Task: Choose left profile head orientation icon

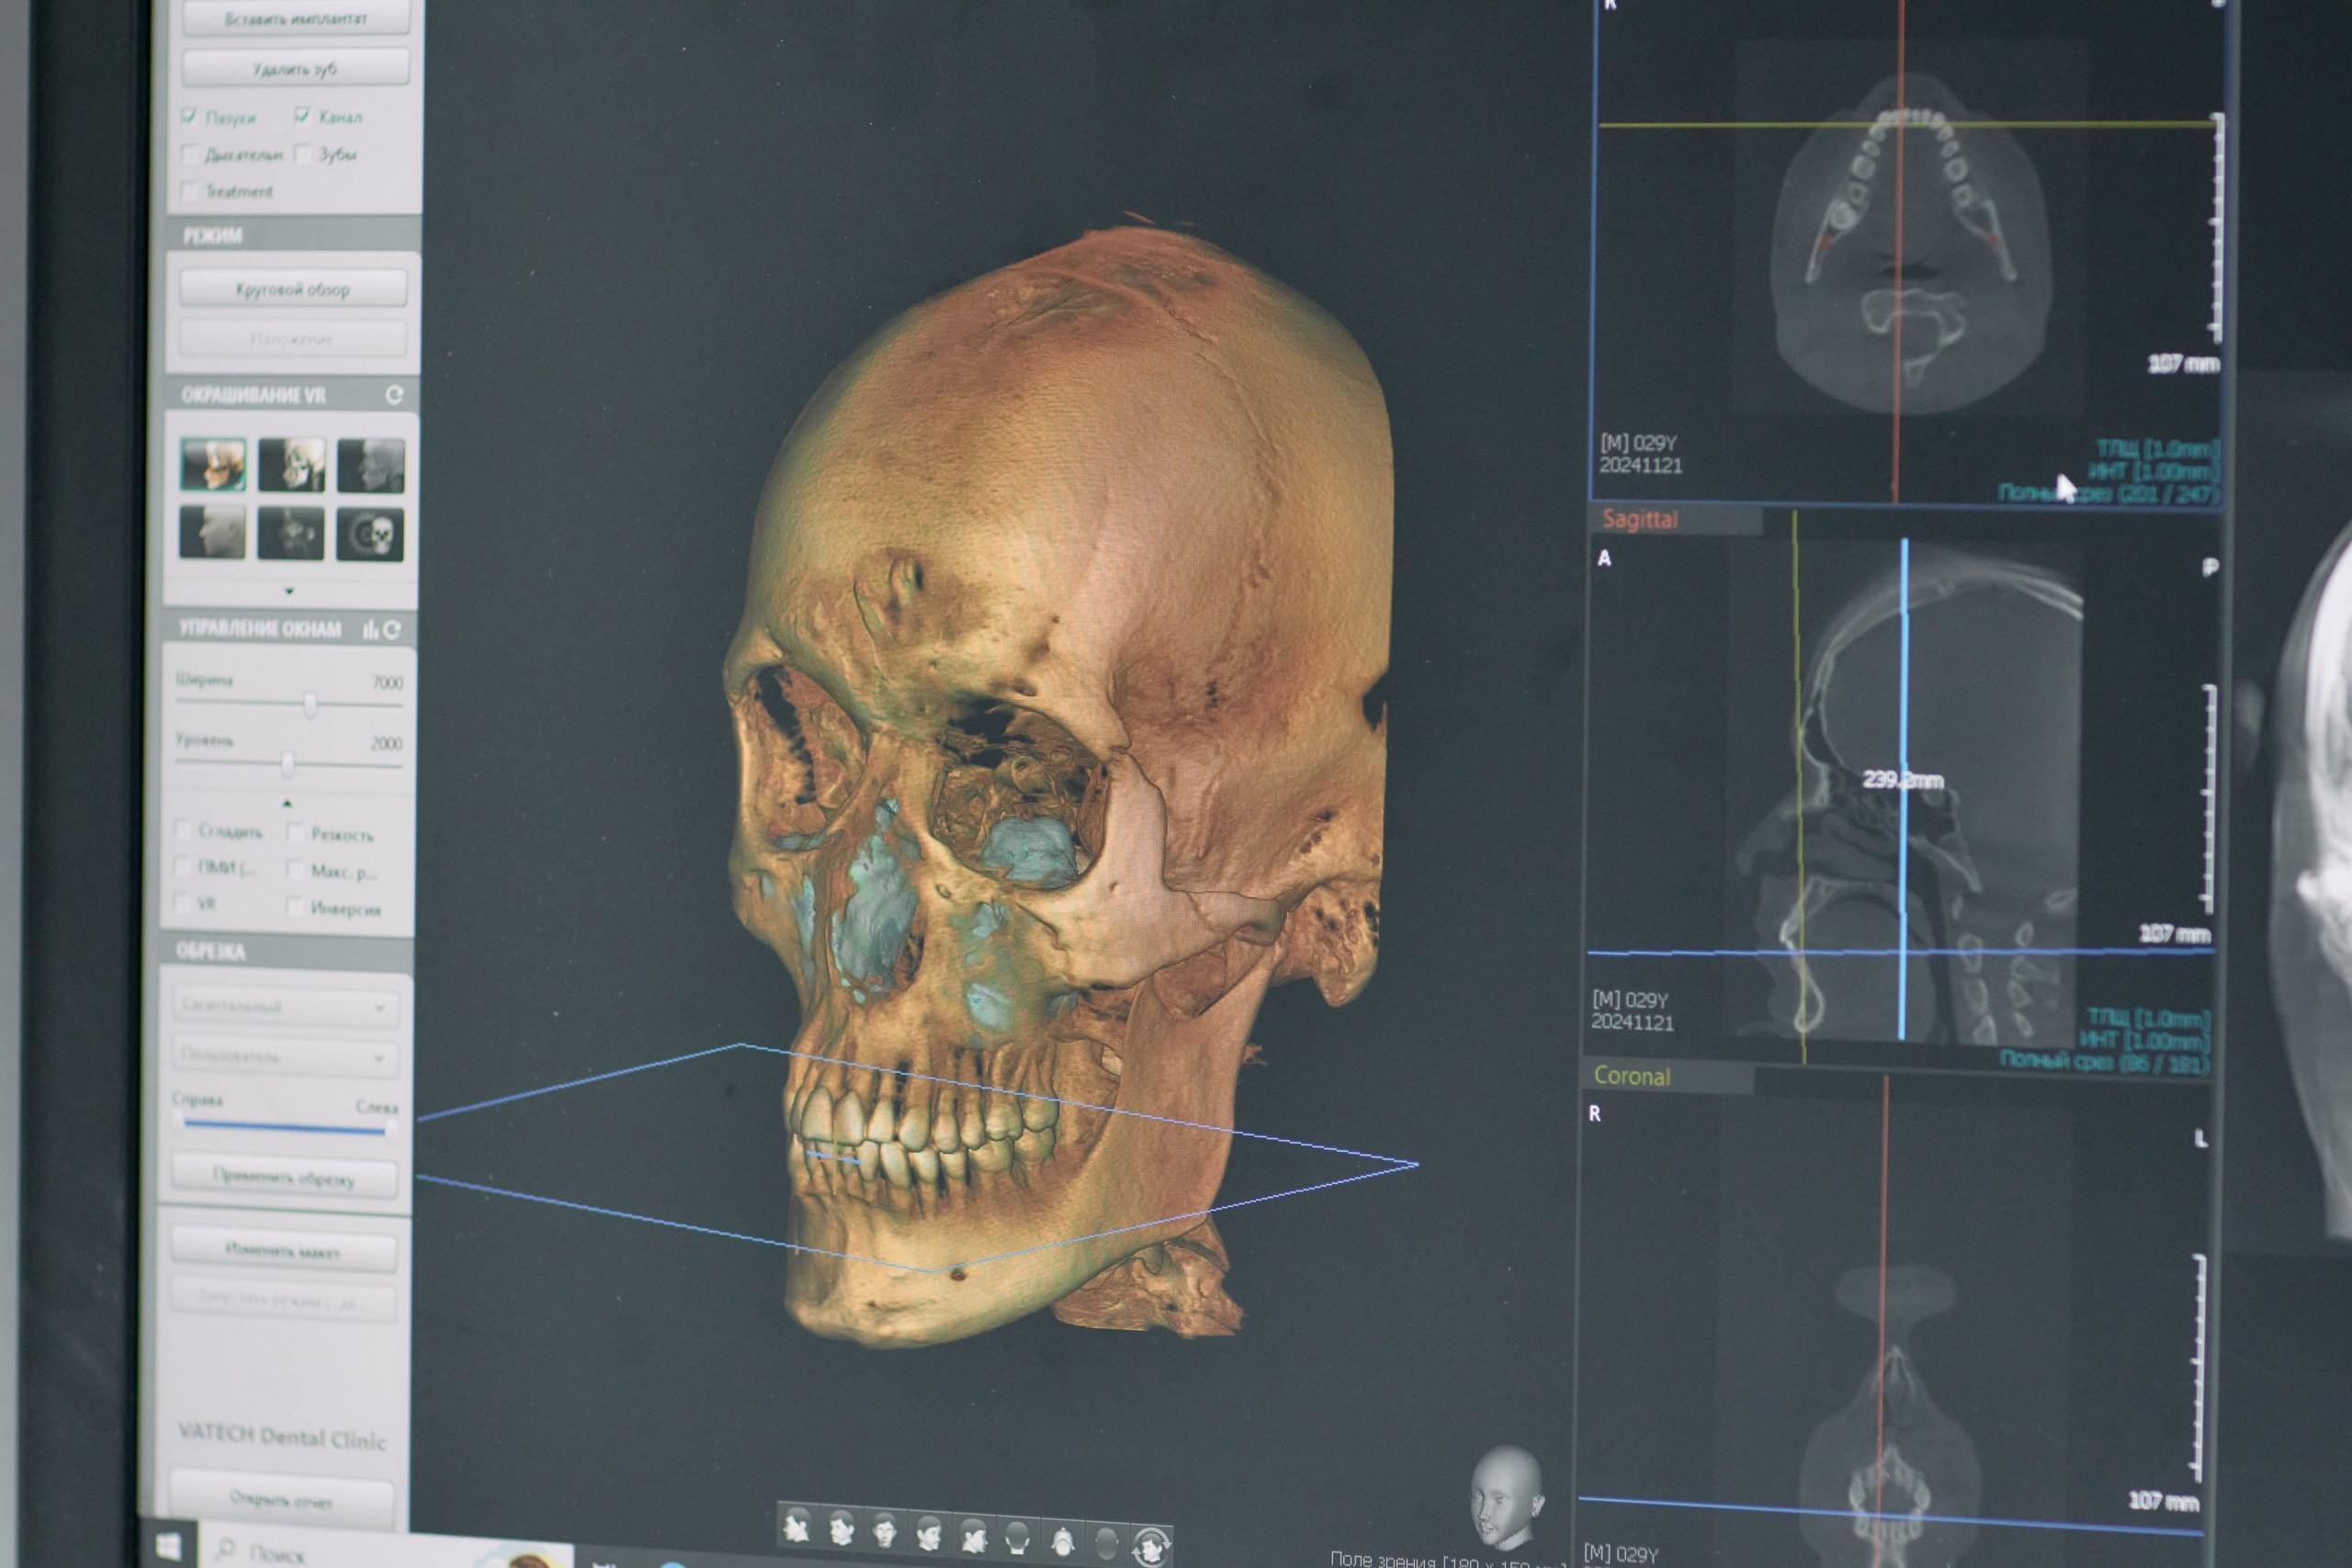Action: tap(797, 1527)
